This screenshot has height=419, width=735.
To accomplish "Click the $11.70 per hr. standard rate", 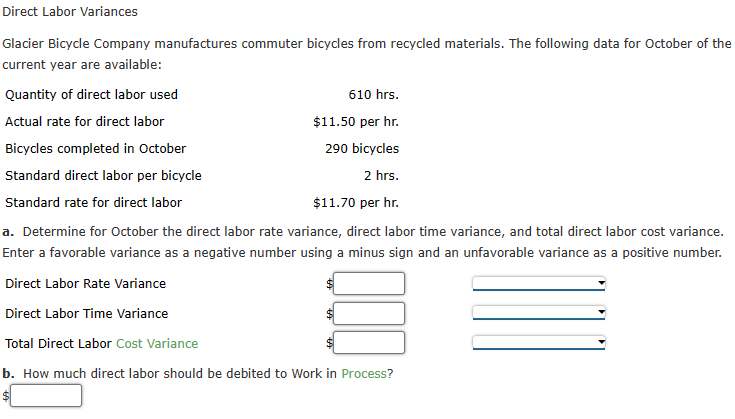I will click(356, 203).
